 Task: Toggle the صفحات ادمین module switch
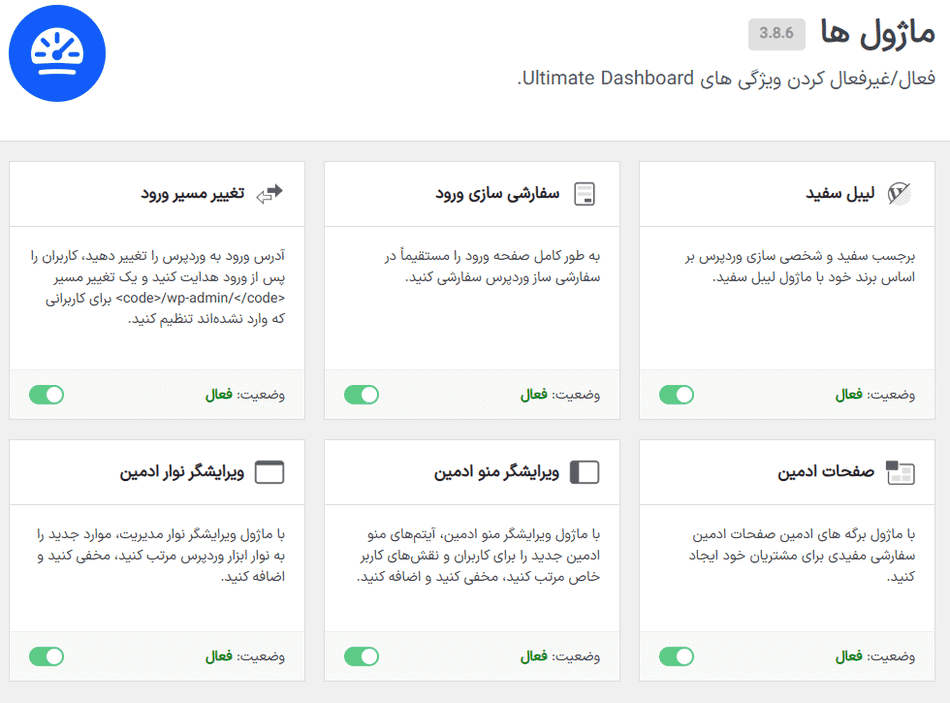click(x=677, y=656)
